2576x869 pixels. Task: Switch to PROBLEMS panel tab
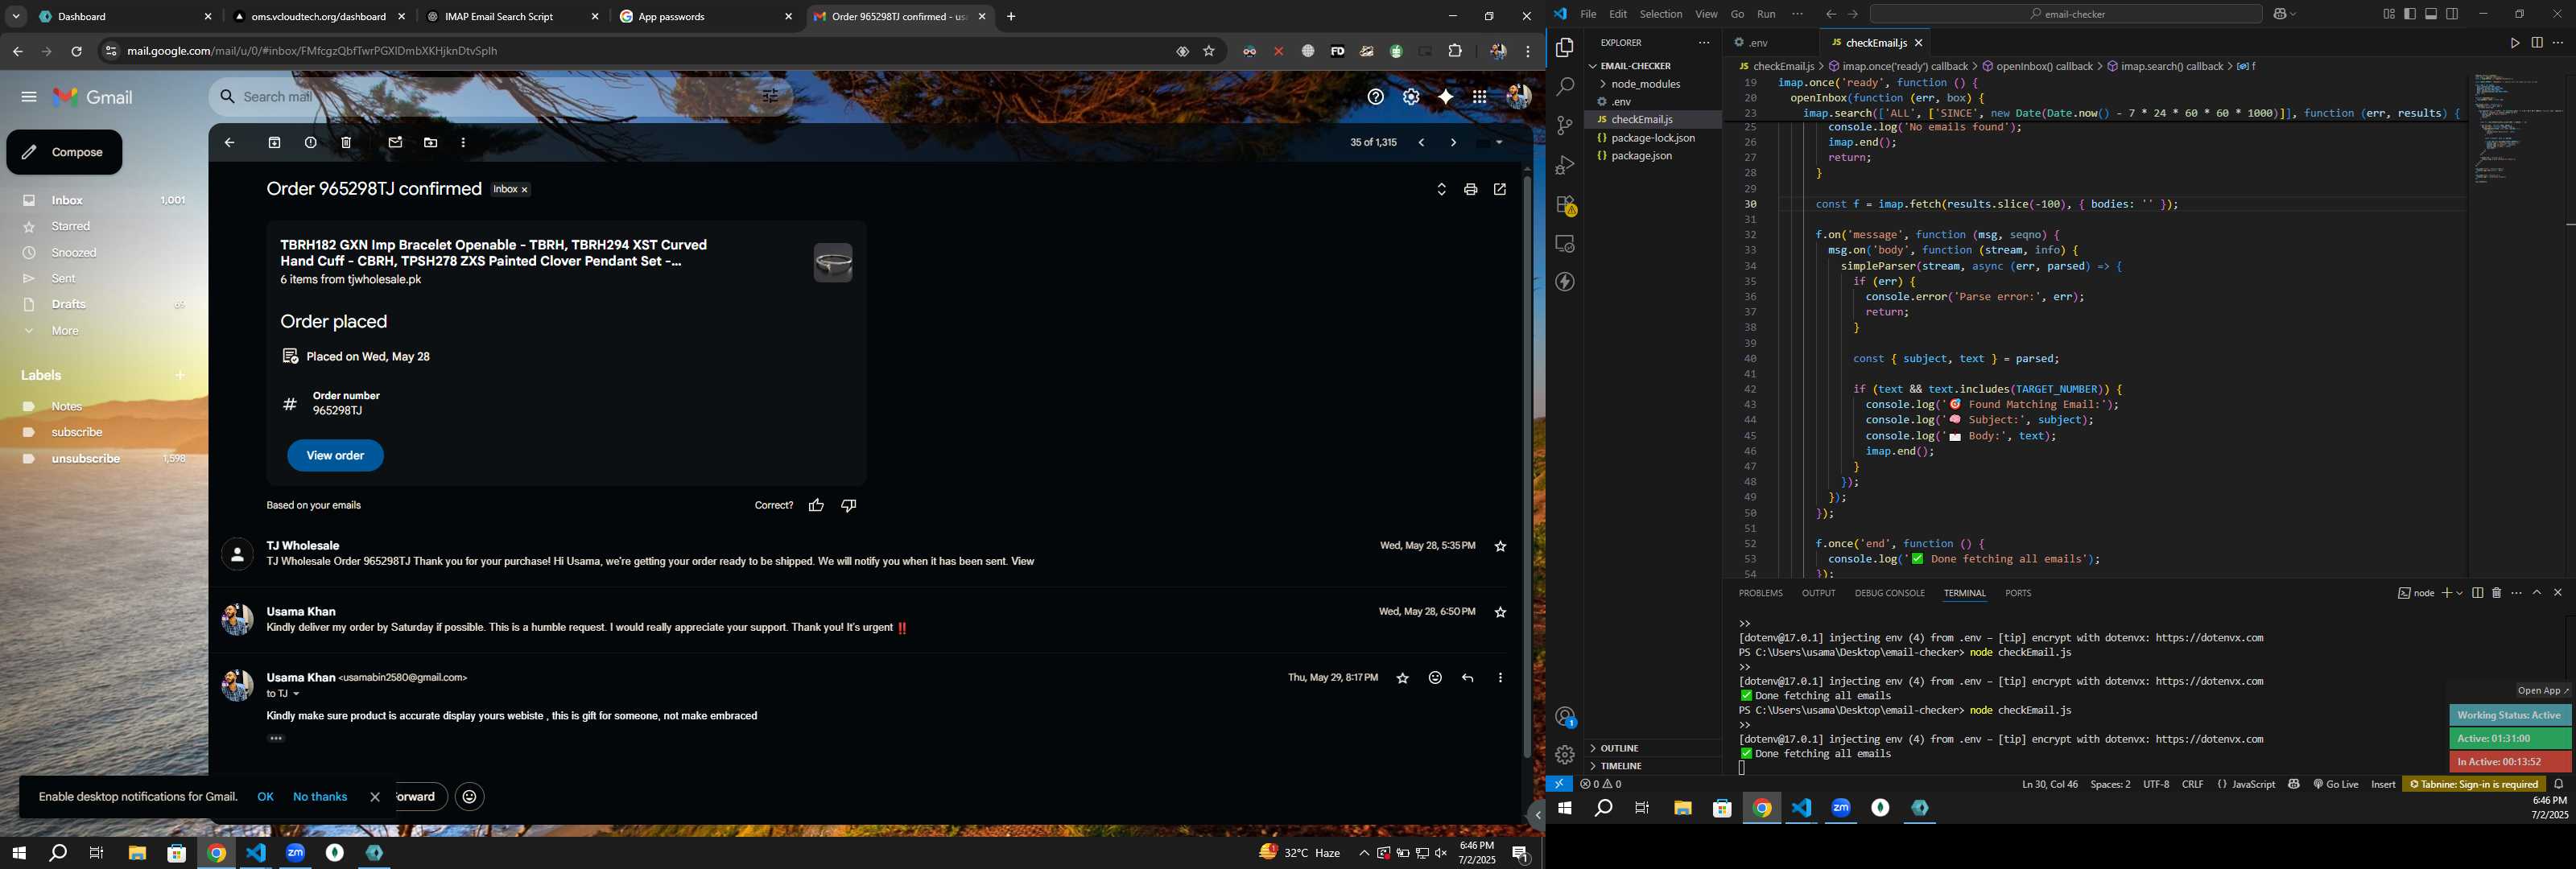click(1760, 594)
